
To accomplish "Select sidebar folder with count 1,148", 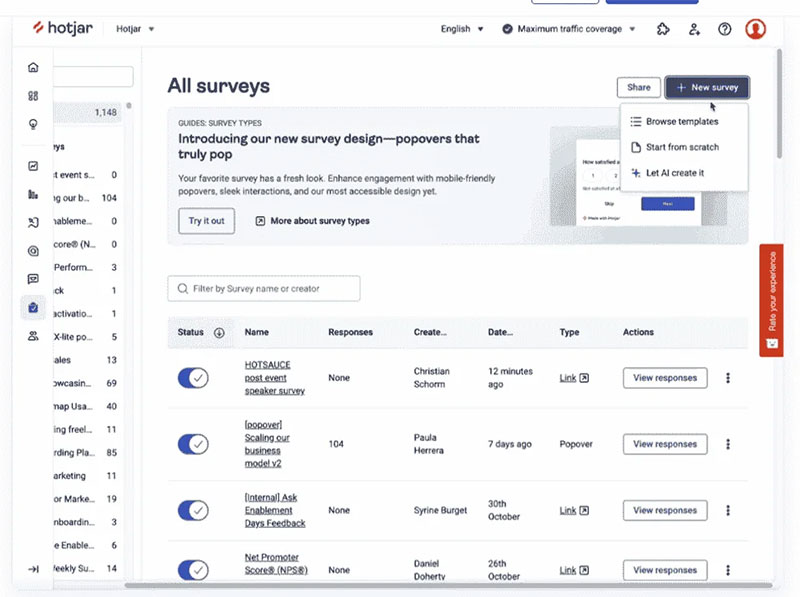I will point(88,112).
